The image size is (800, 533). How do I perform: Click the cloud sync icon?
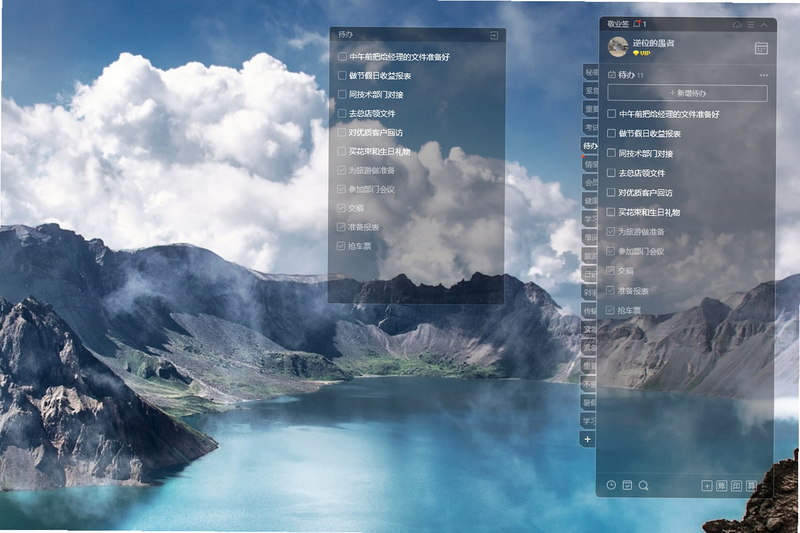point(737,24)
